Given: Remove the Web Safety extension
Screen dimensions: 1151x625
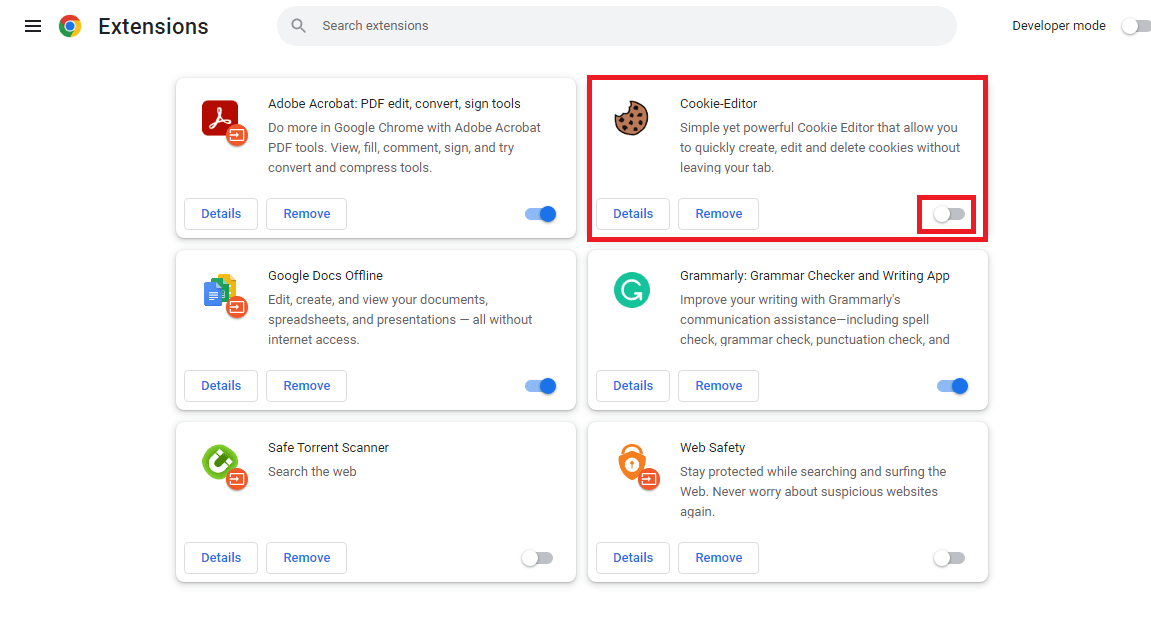Looking at the screenshot, I should [x=718, y=557].
